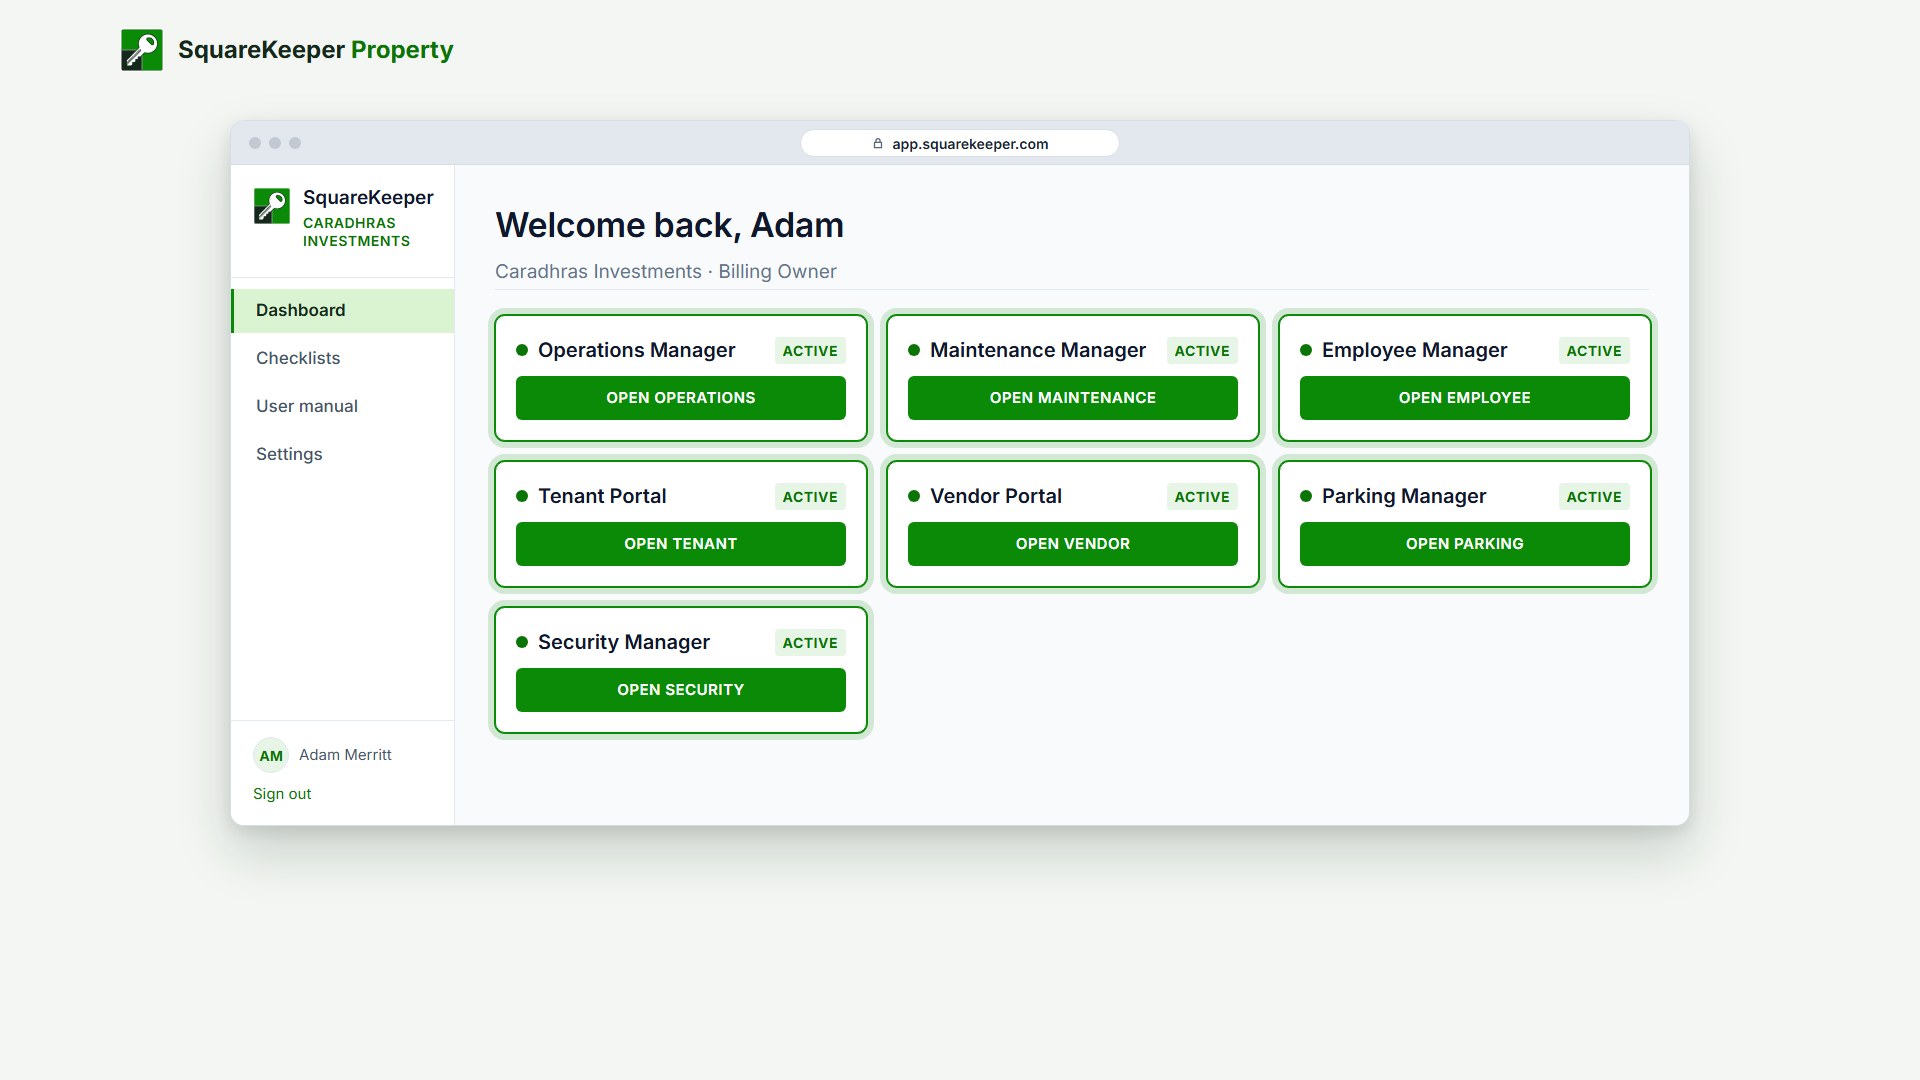Go to Checklists in the sidebar

[343, 358]
